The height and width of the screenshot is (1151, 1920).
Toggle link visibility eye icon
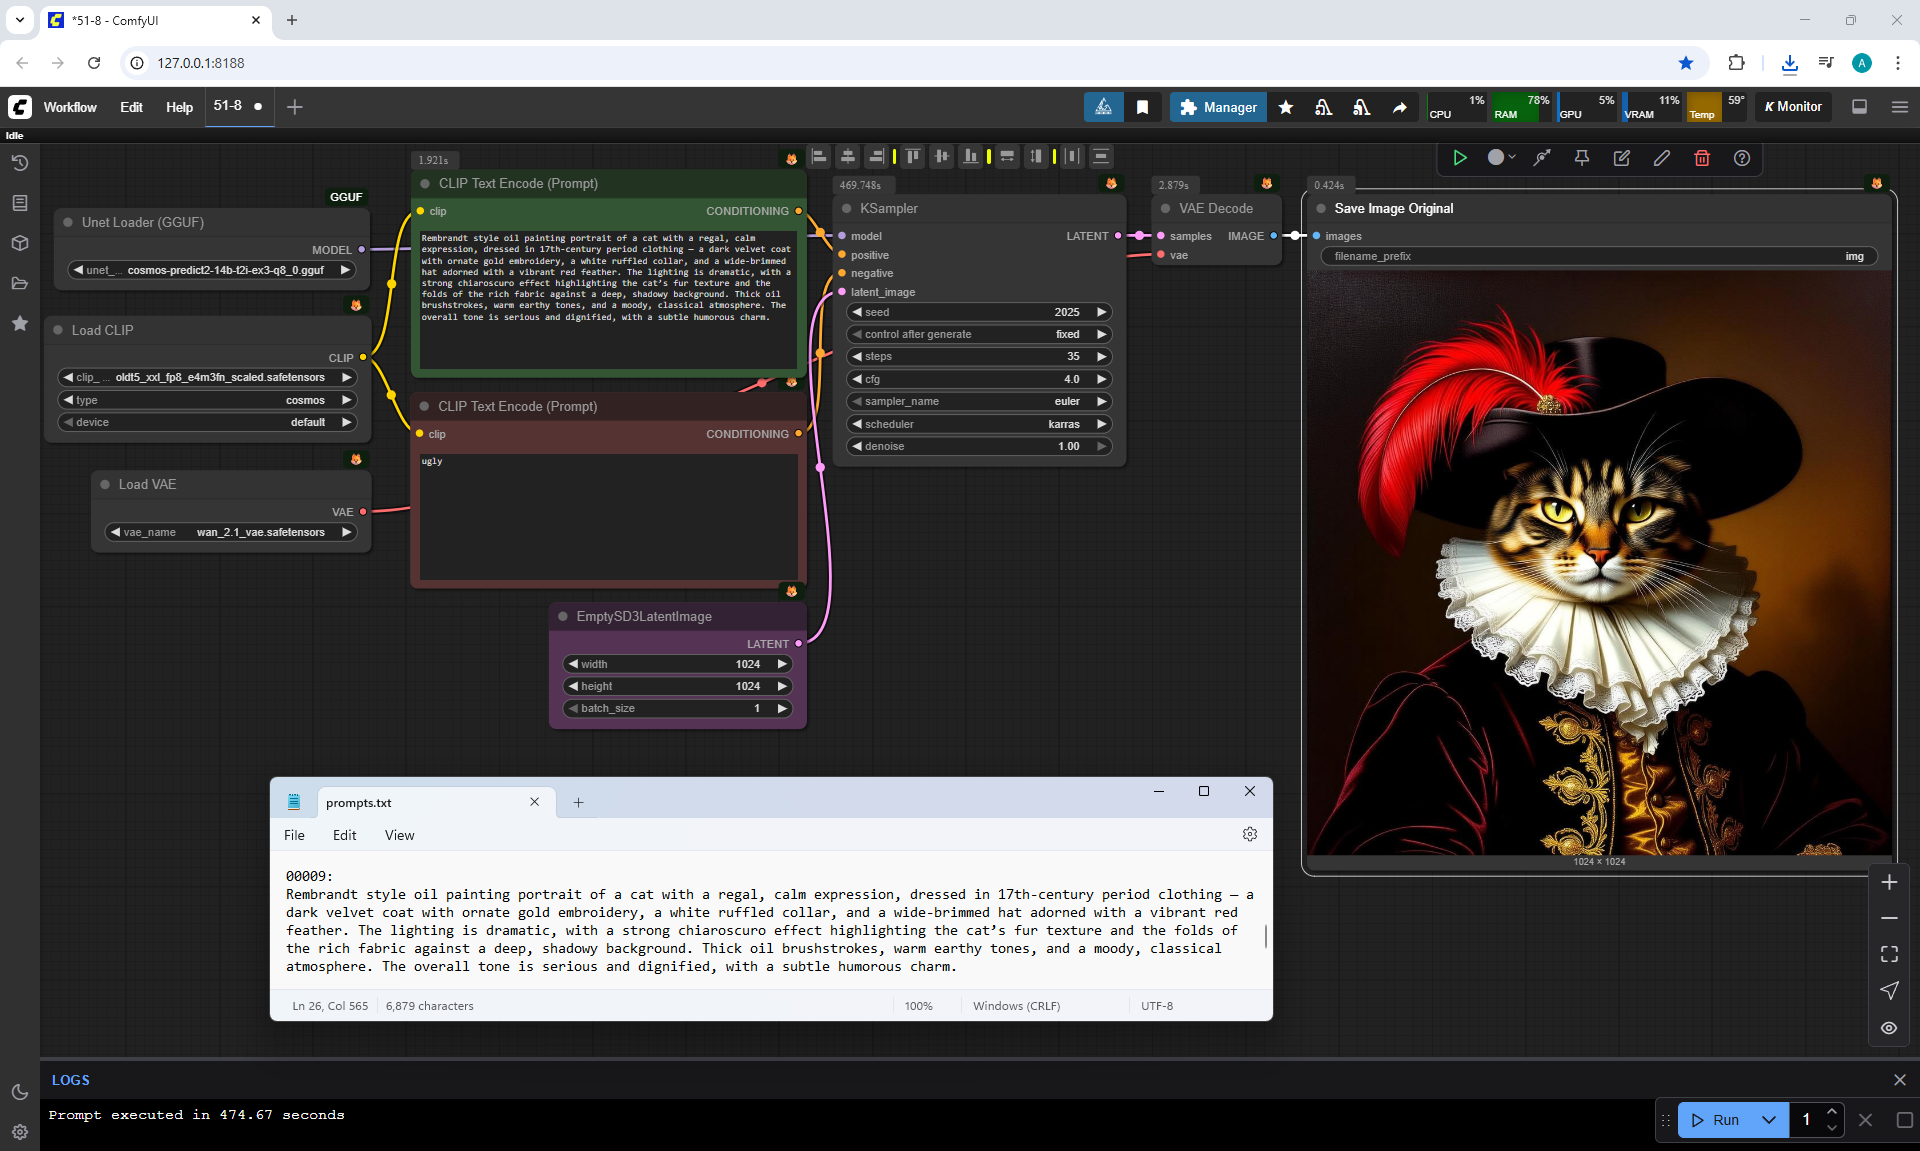pos(1889,1028)
